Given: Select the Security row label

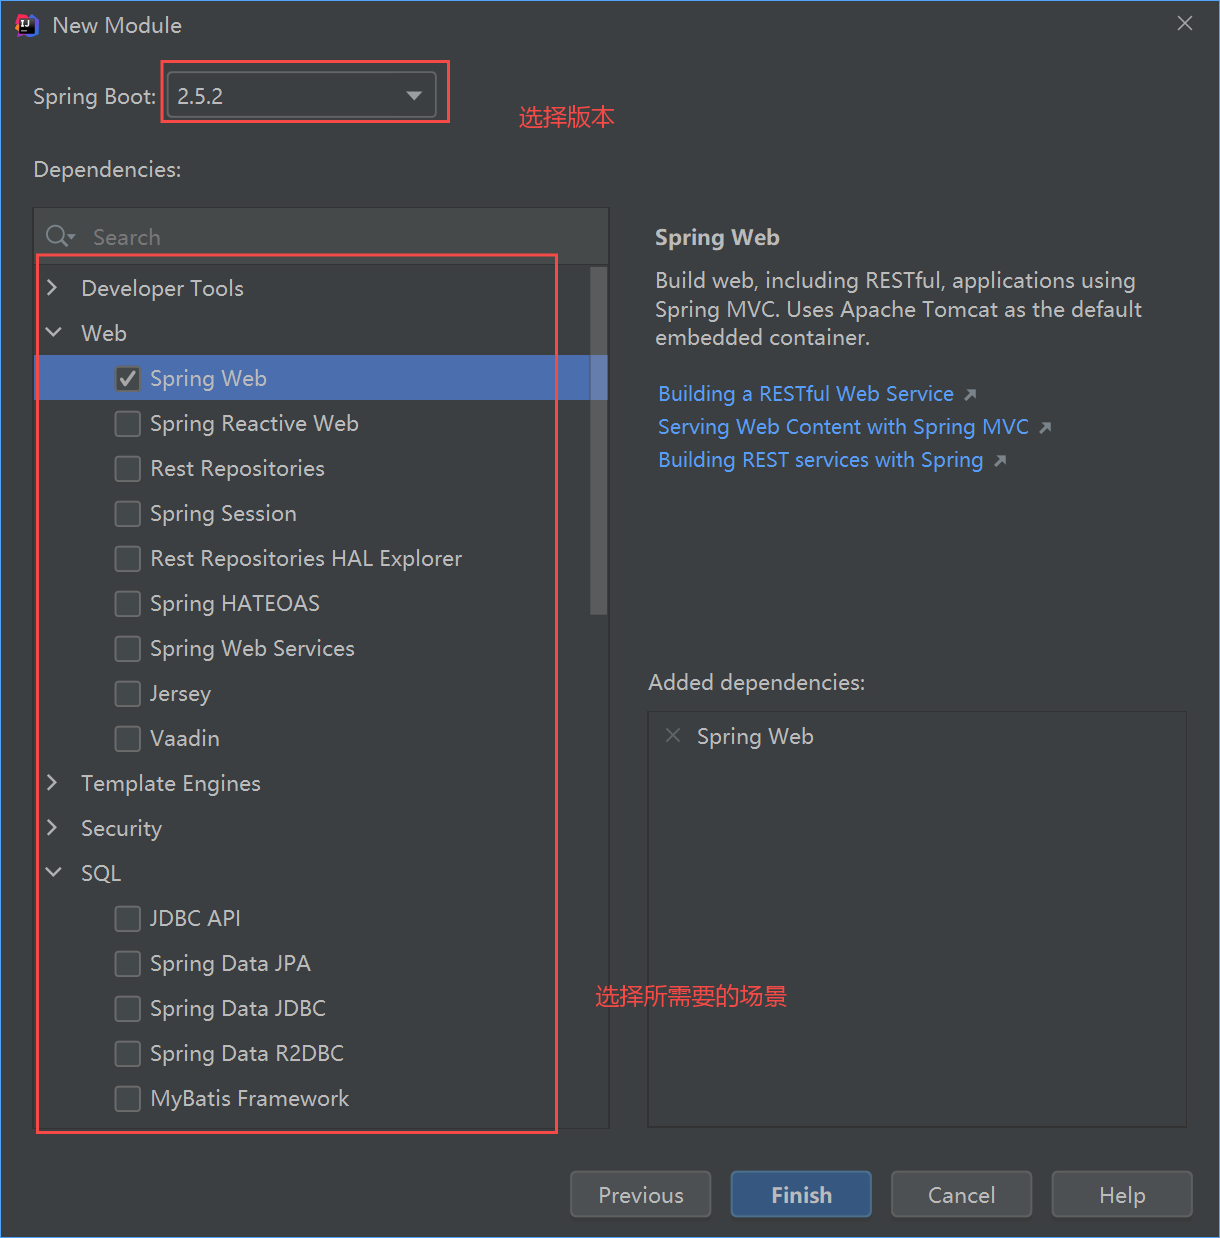Looking at the screenshot, I should coord(121,828).
